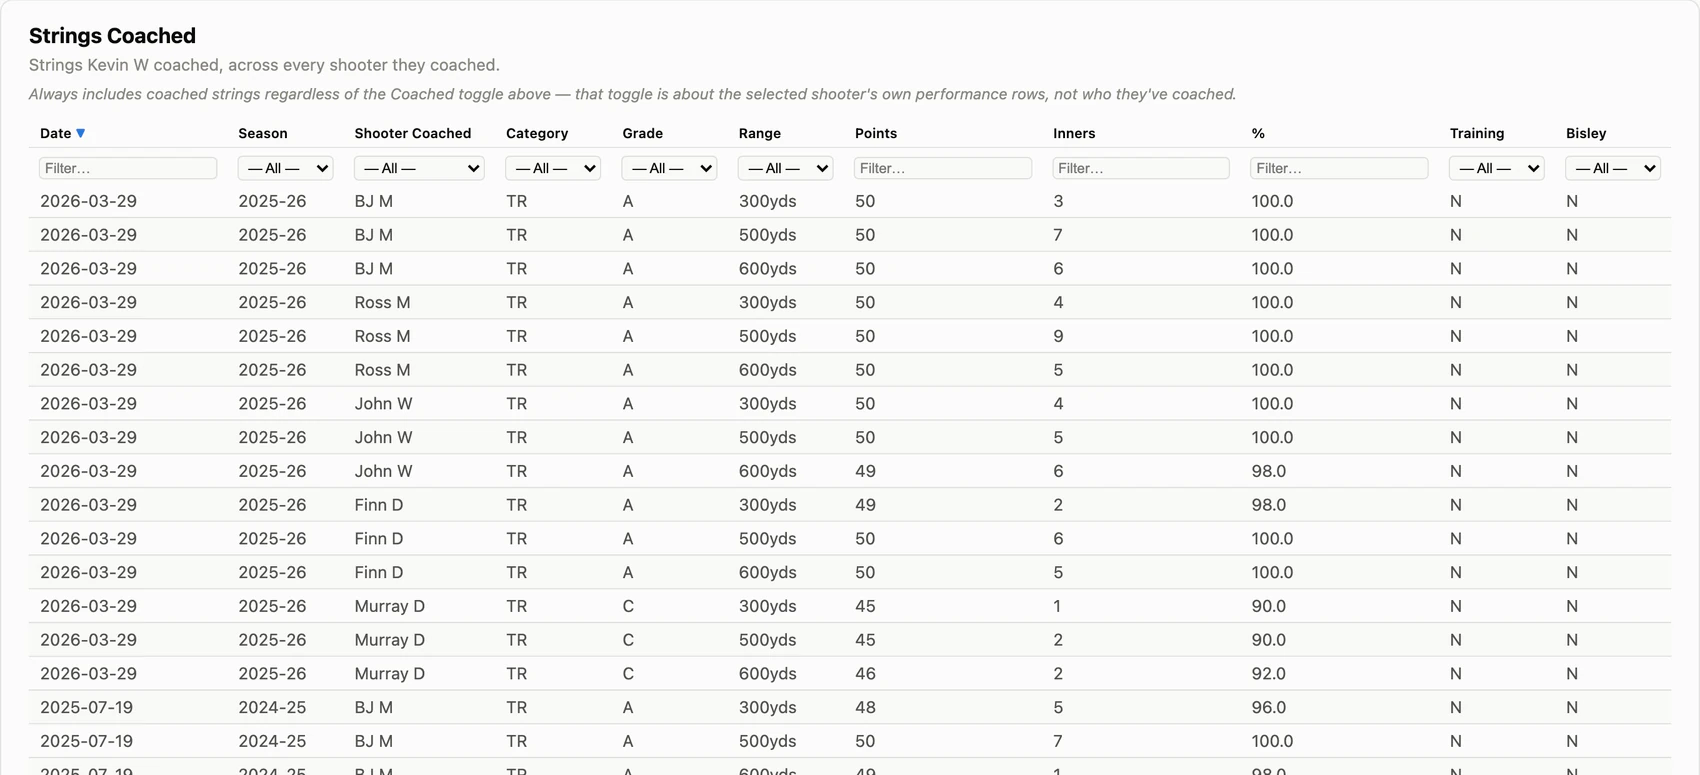Click Finn D 300yds range cell

point(768,505)
